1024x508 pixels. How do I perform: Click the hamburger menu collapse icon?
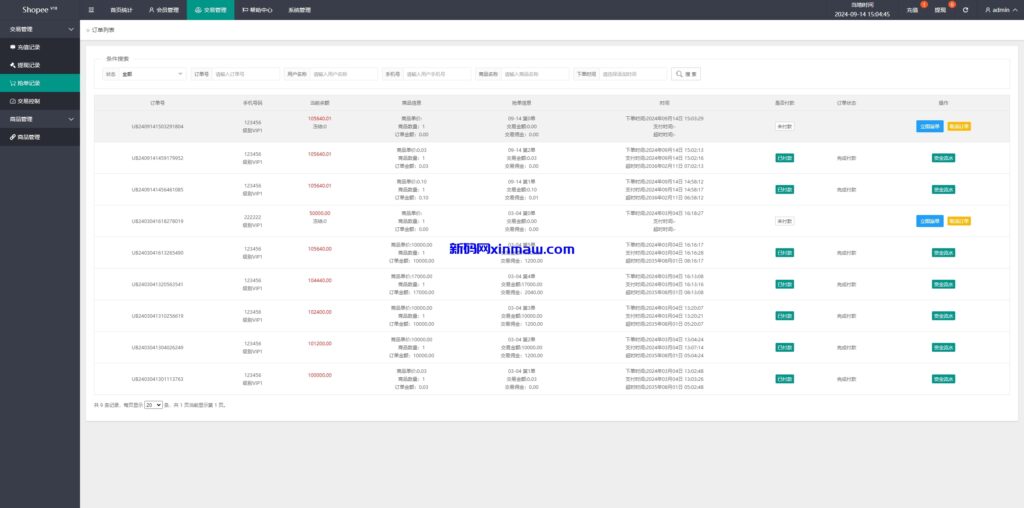tap(92, 10)
